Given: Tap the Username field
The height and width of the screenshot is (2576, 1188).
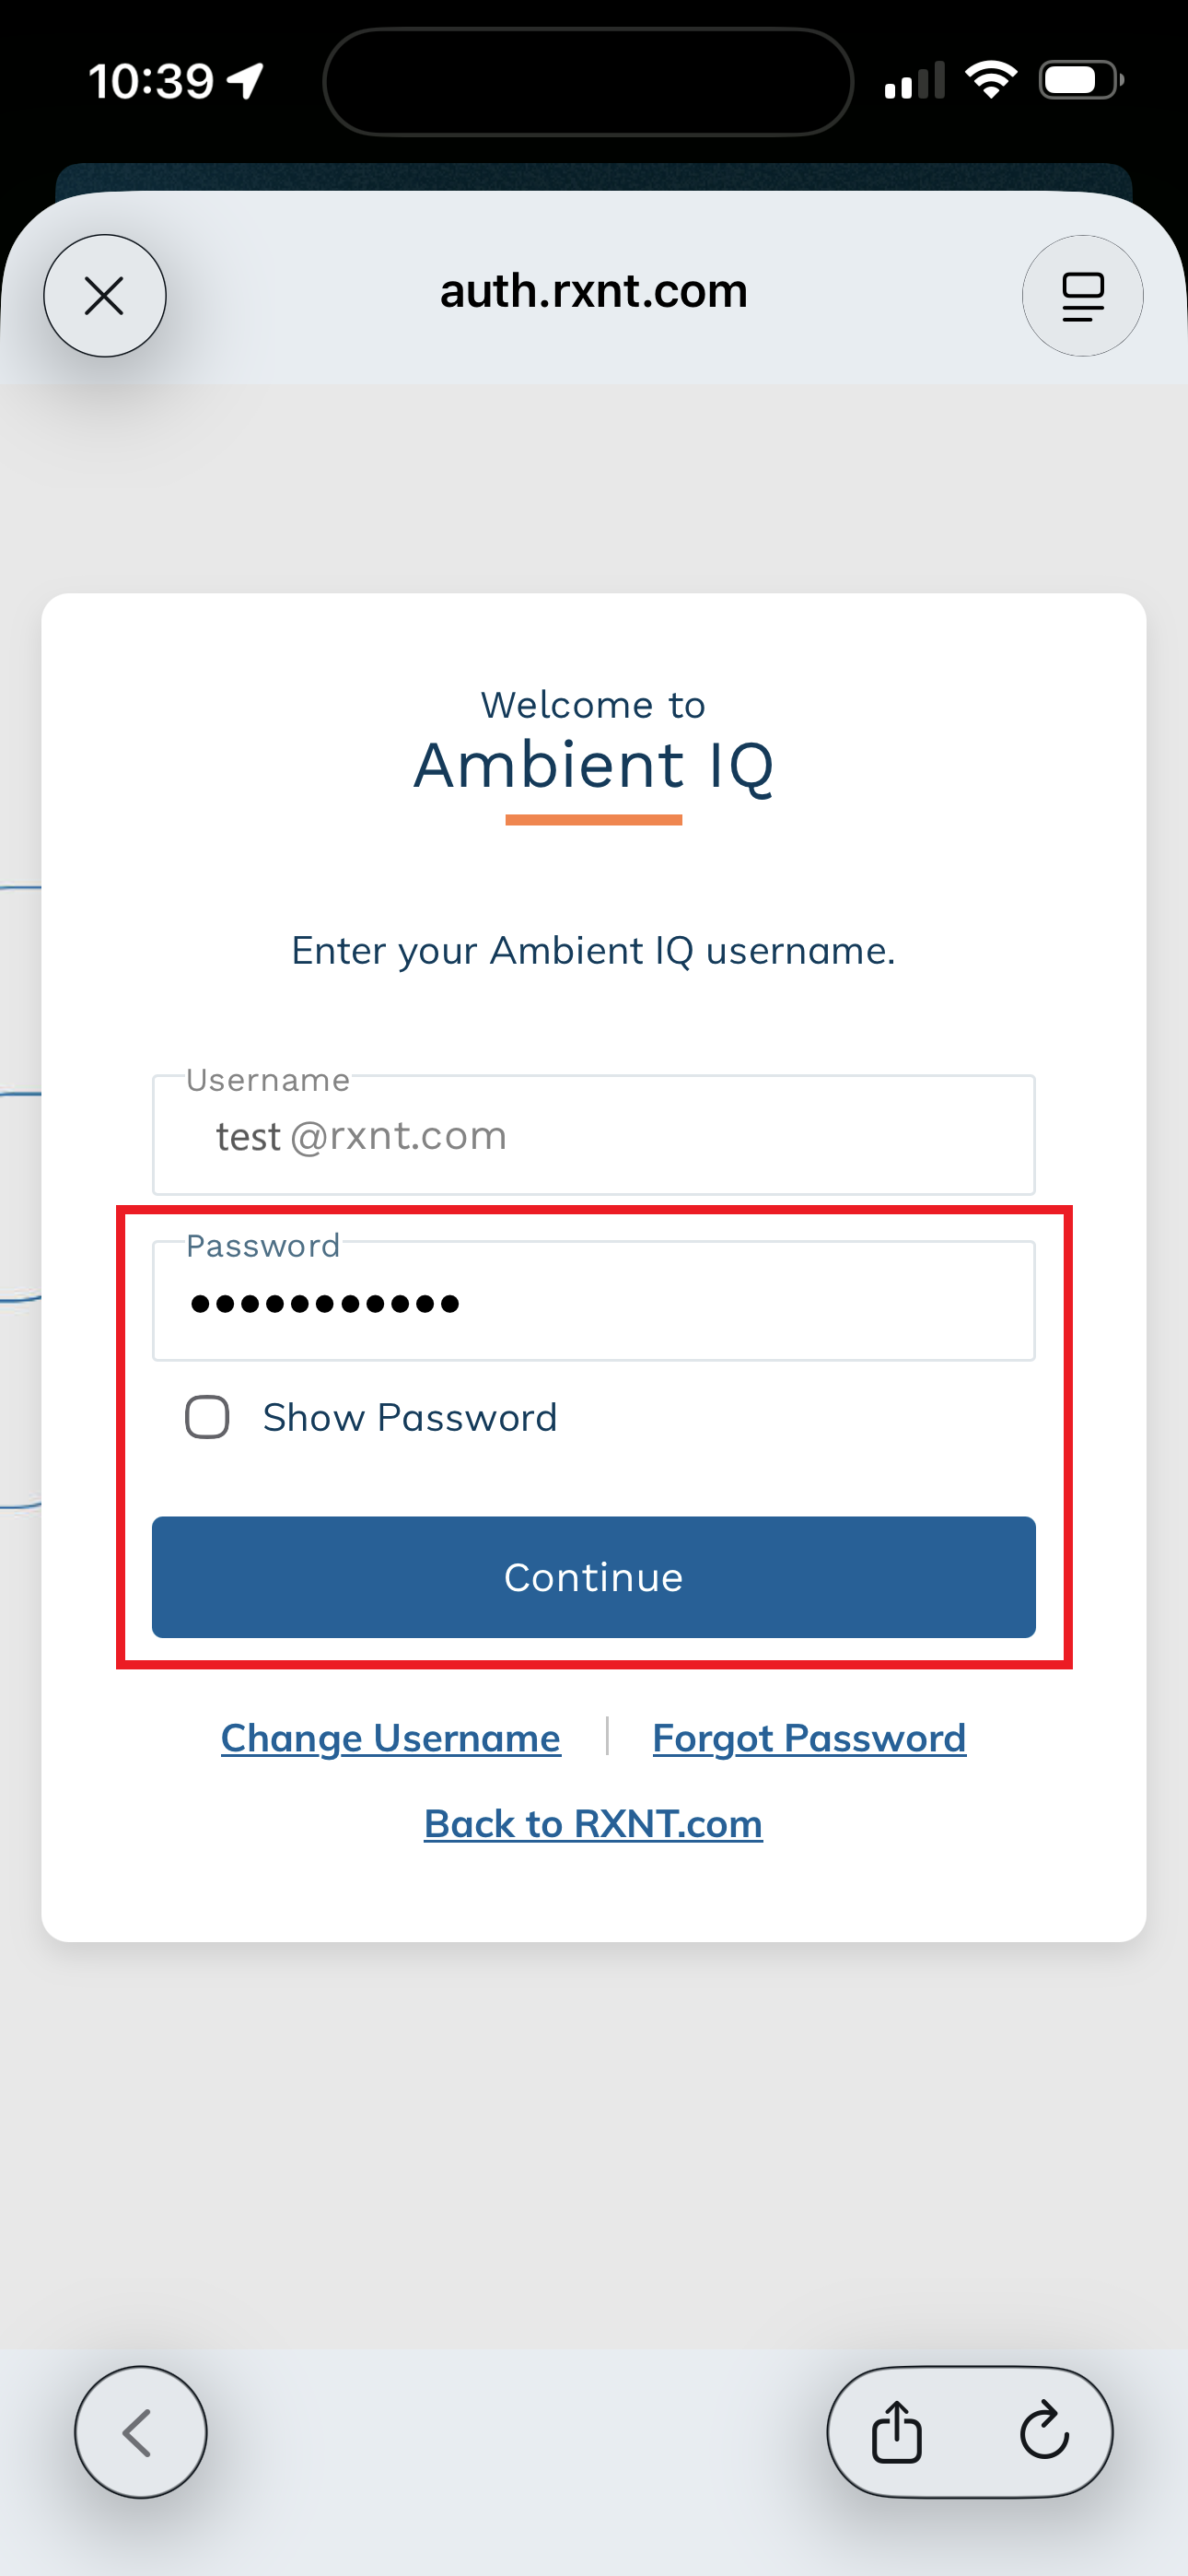Looking at the screenshot, I should (x=593, y=1136).
